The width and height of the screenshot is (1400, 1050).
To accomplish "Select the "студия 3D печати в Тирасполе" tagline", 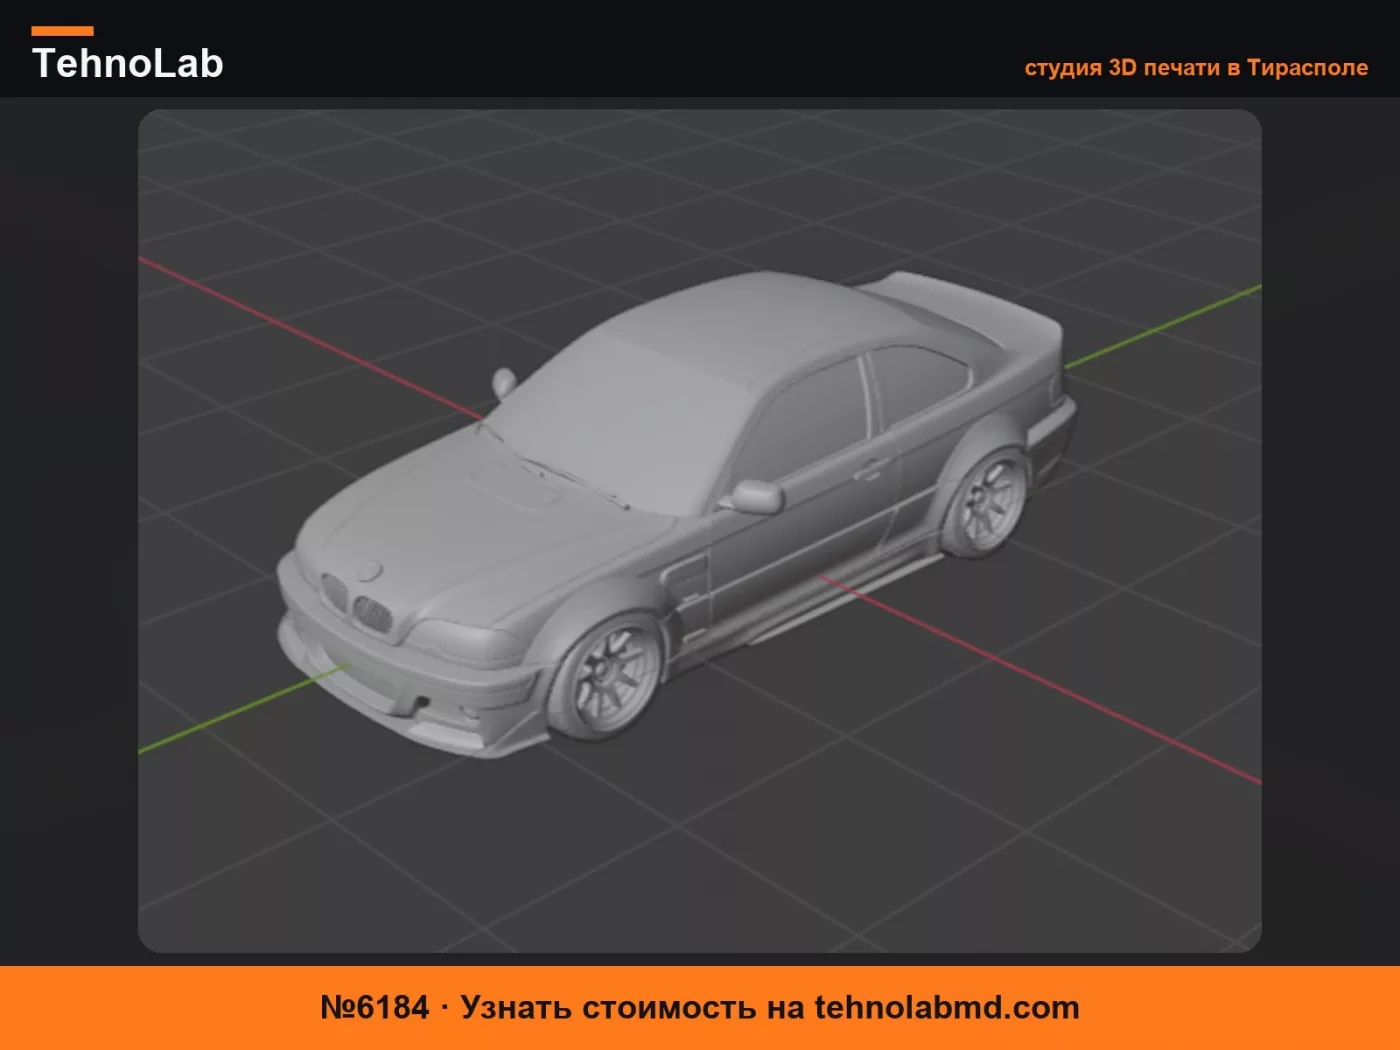I will pos(1196,68).
